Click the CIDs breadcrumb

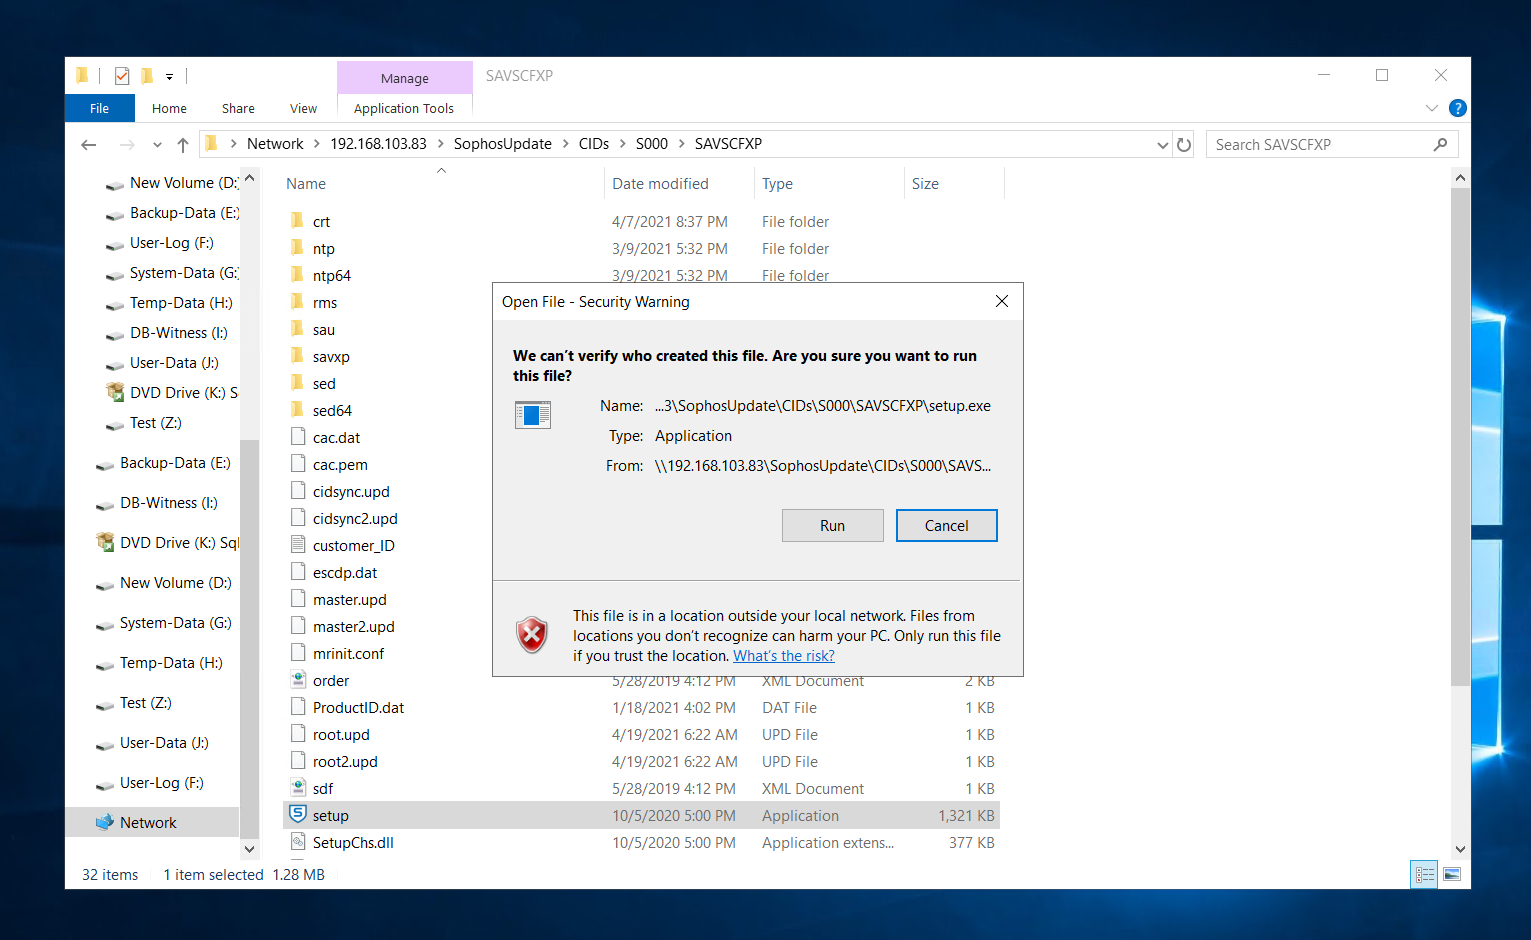(593, 144)
